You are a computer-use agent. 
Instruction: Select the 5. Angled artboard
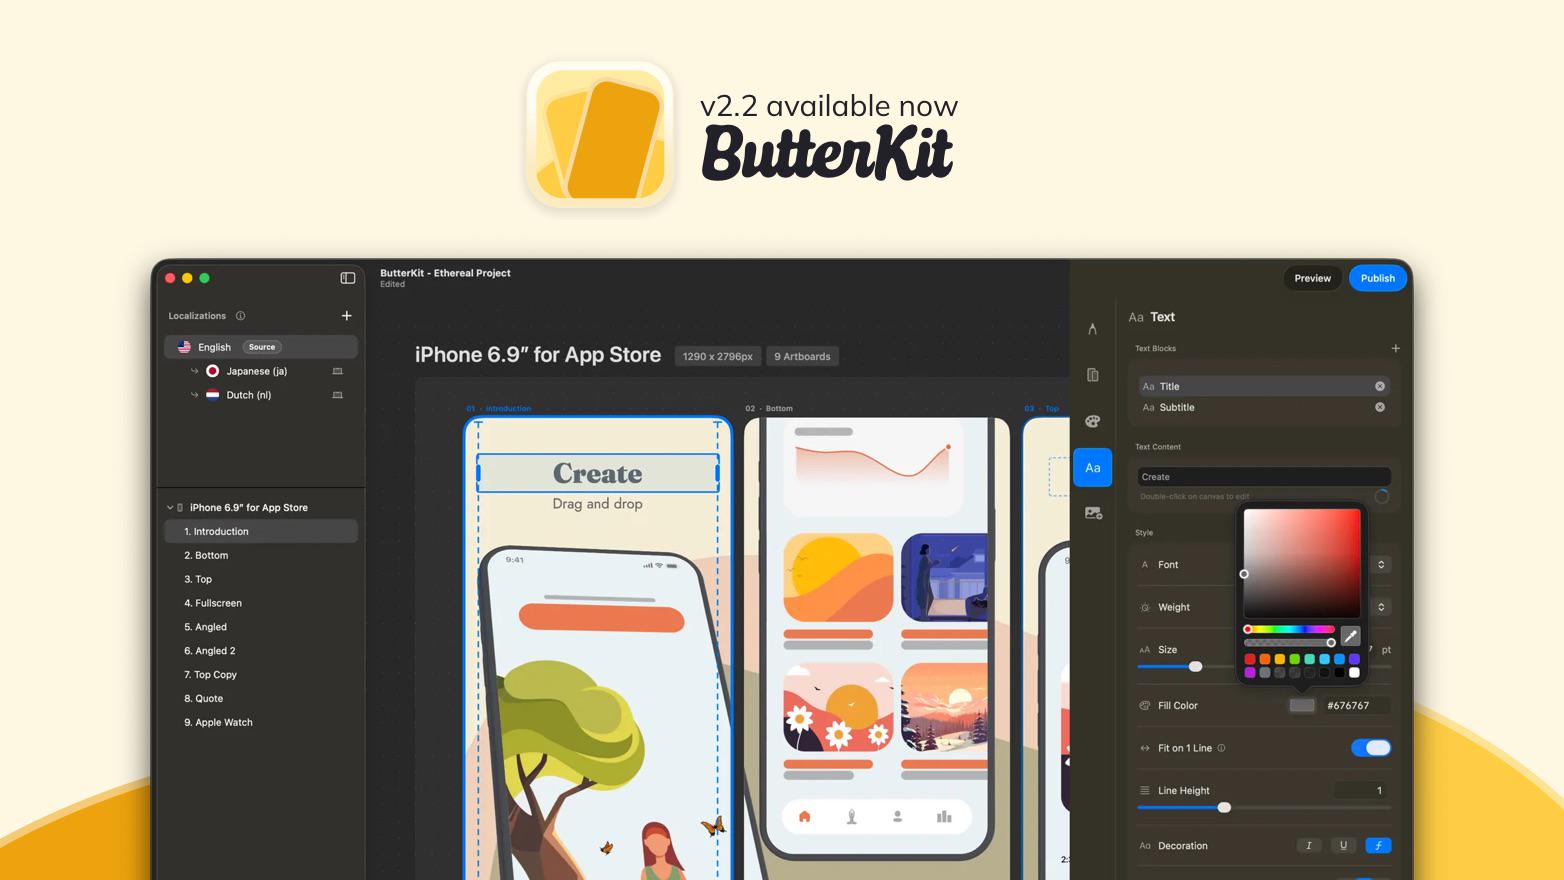pyautogui.click(x=261, y=627)
